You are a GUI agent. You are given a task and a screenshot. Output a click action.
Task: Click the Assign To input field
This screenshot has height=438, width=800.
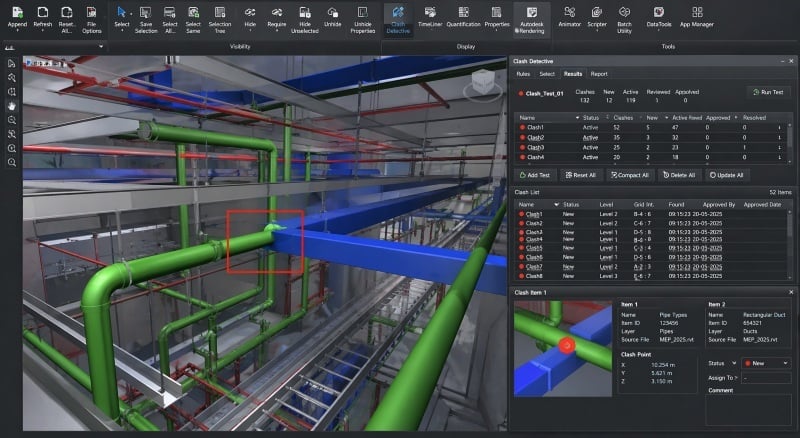[x=766, y=378]
